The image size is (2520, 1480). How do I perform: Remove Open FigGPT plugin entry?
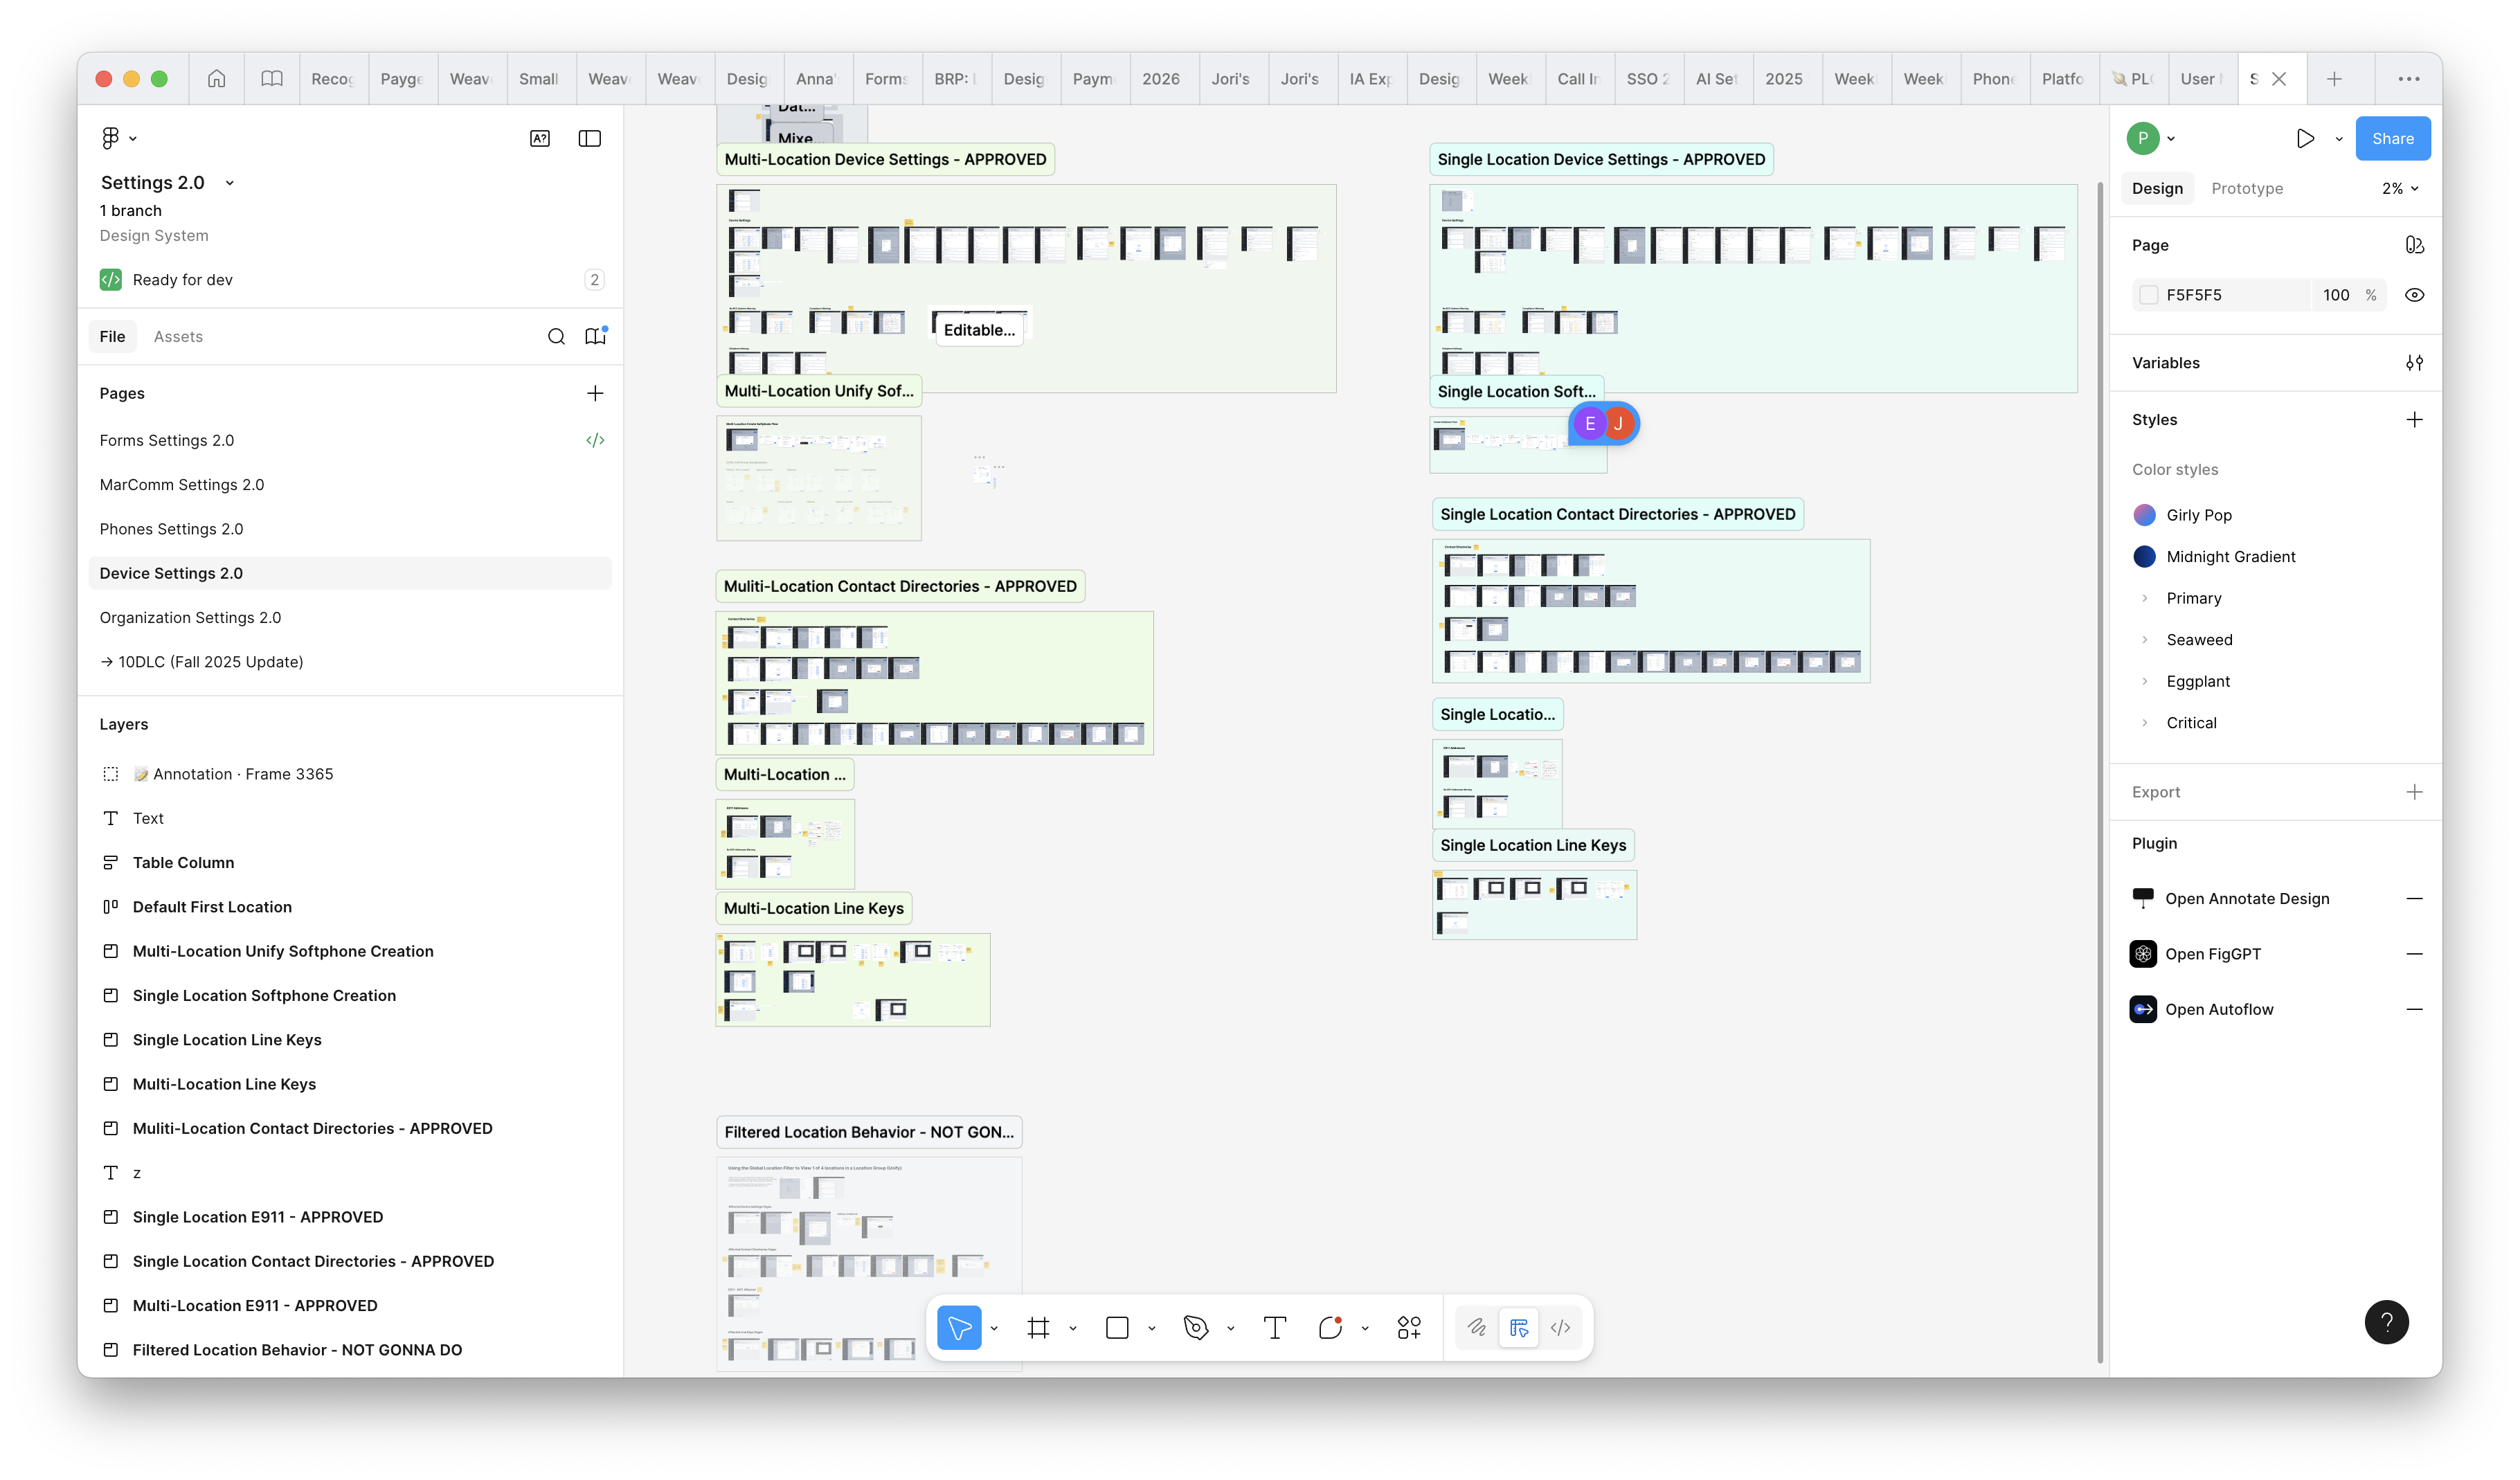pyautogui.click(x=2414, y=954)
